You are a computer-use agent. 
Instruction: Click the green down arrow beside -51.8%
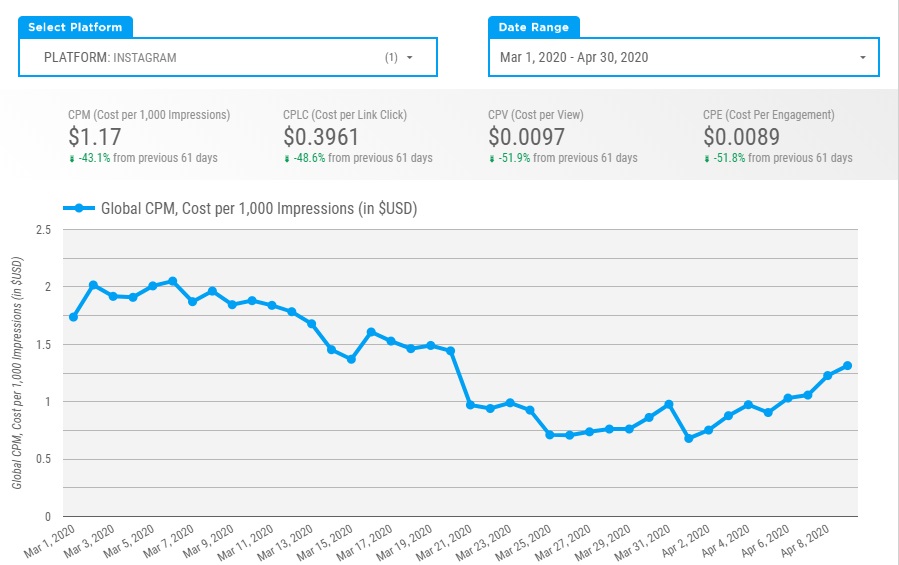(x=707, y=159)
